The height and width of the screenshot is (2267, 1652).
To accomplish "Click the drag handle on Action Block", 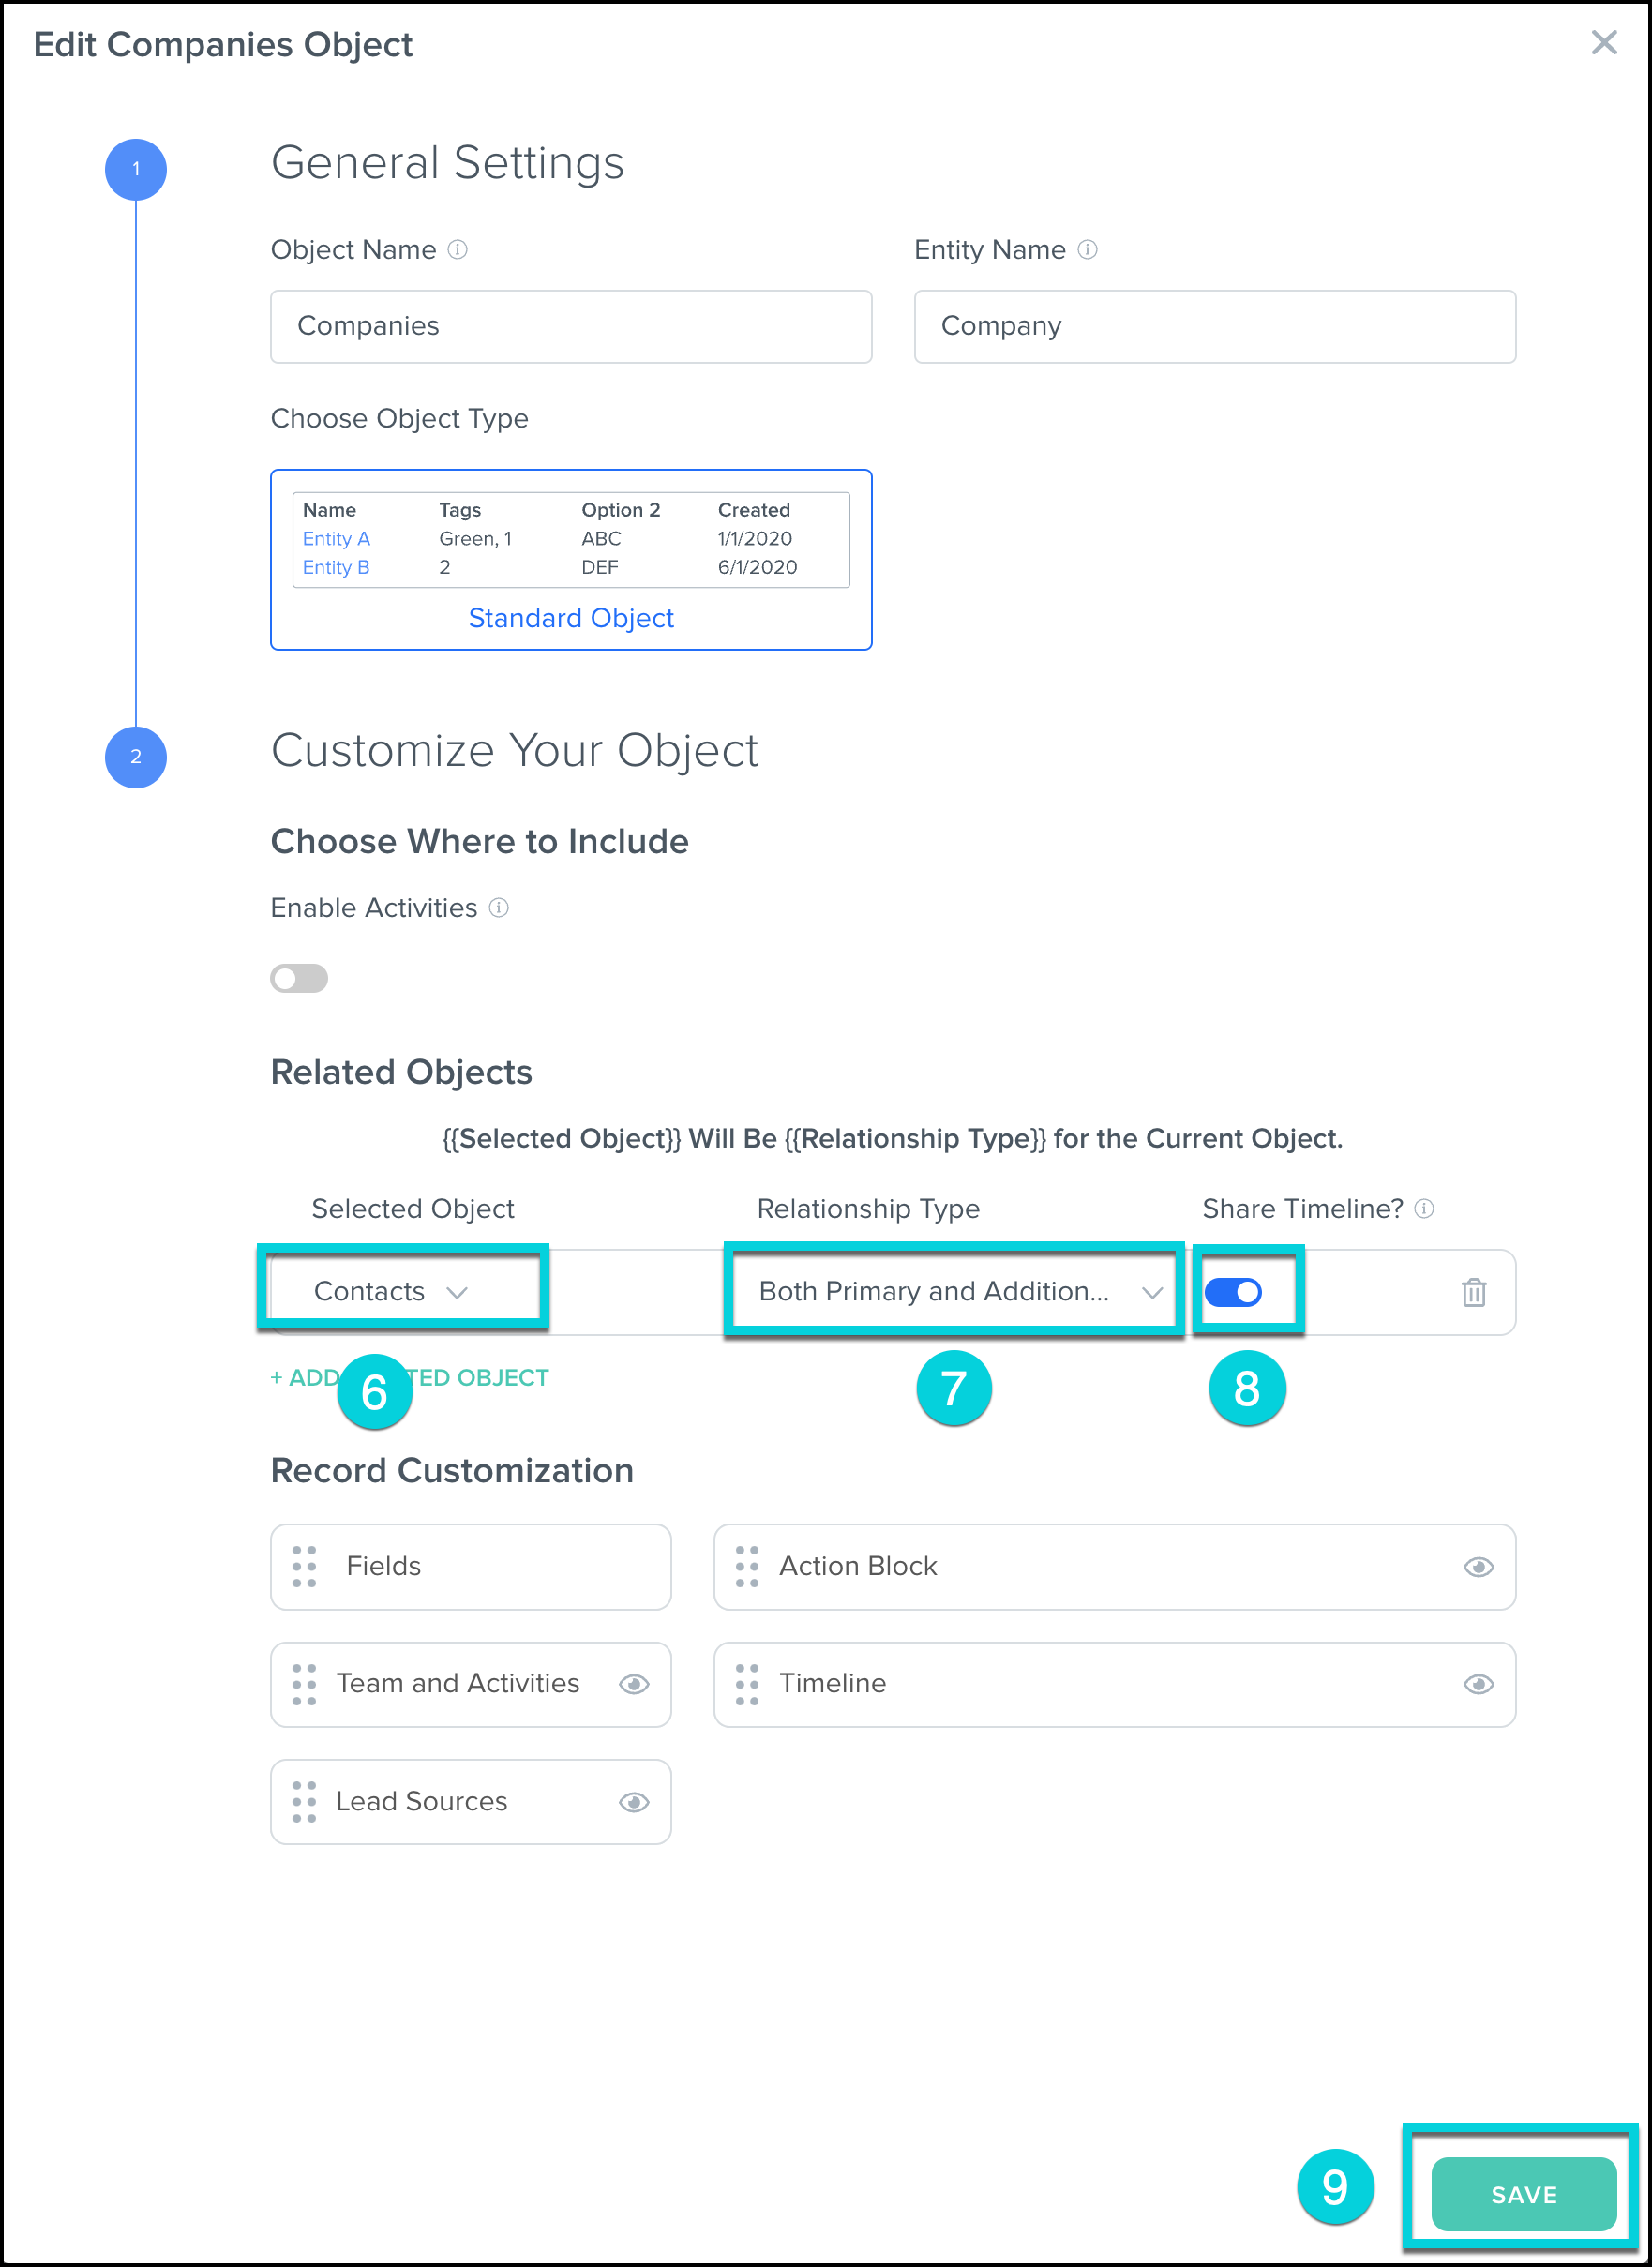I will [747, 1566].
